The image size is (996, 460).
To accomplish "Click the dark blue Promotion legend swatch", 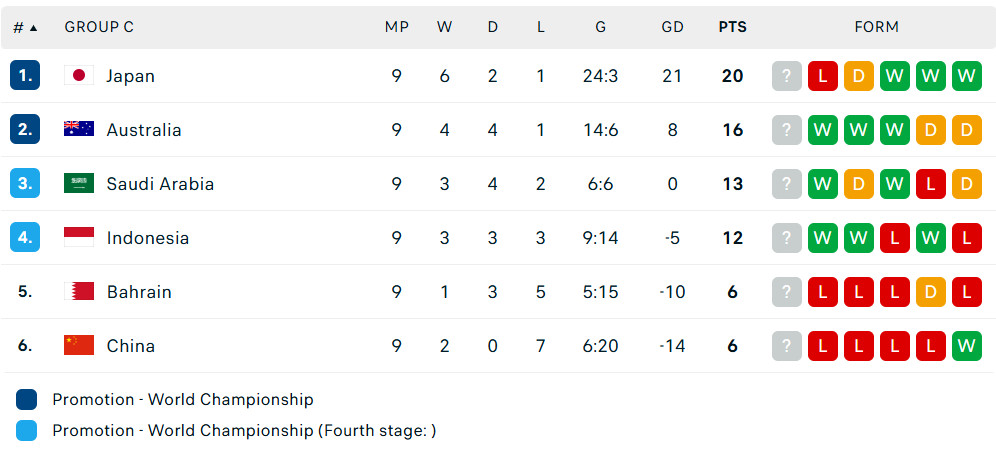I will tap(27, 400).
